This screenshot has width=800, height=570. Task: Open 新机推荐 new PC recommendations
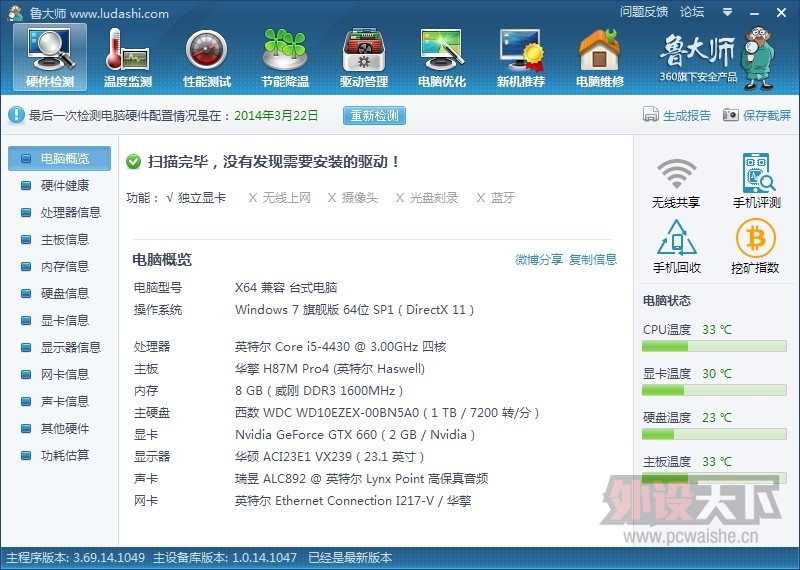coord(521,57)
